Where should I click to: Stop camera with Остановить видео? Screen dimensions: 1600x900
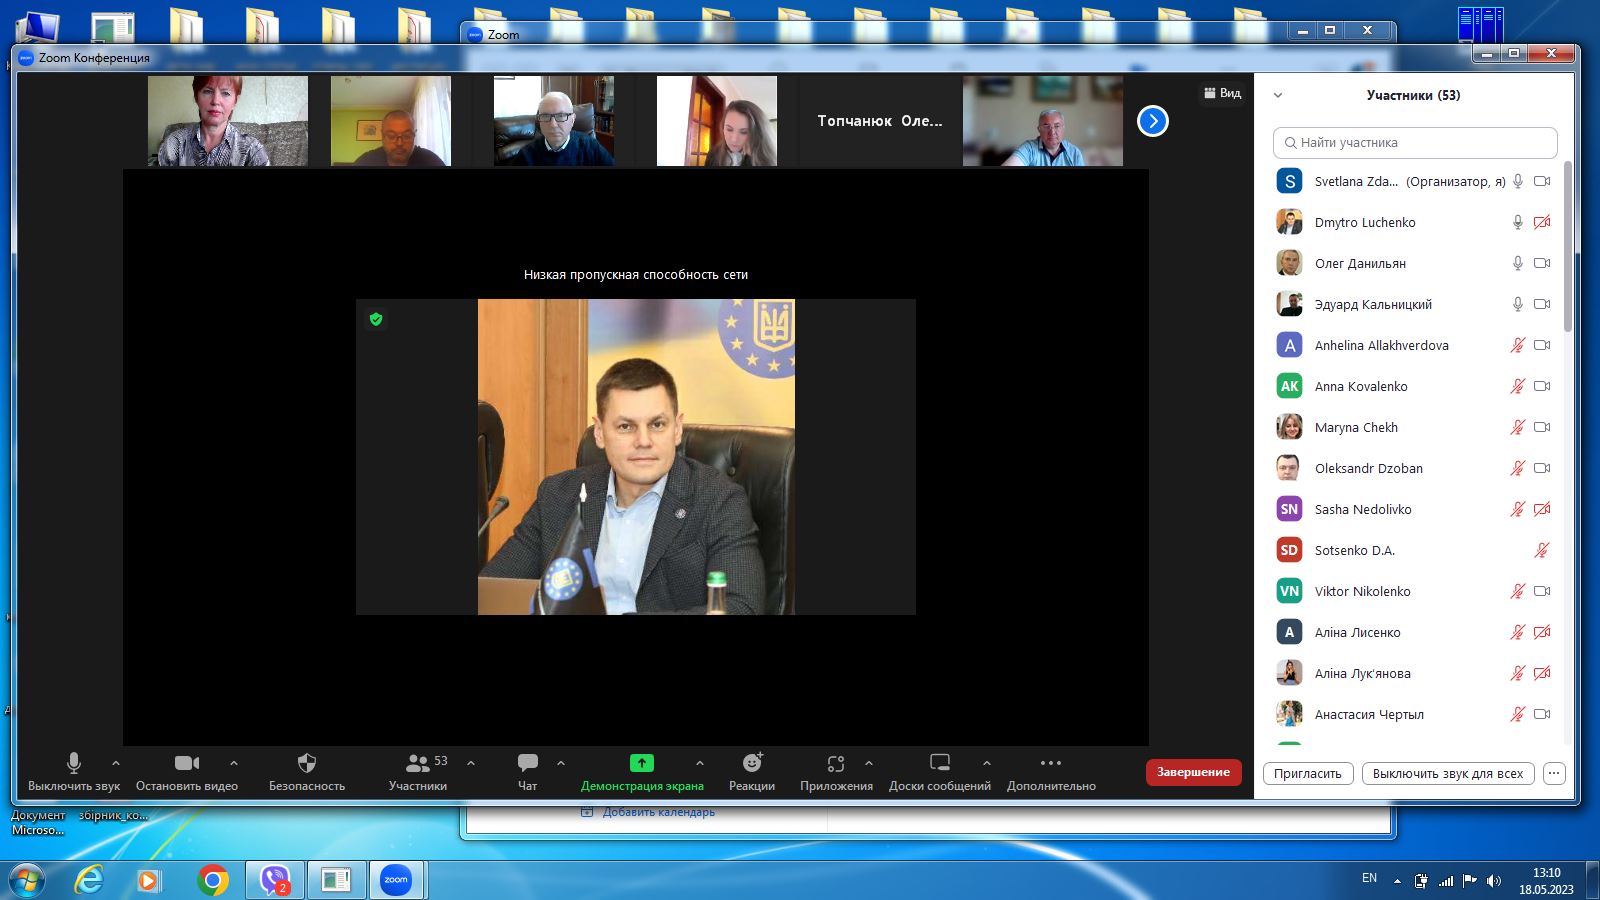coord(187,764)
